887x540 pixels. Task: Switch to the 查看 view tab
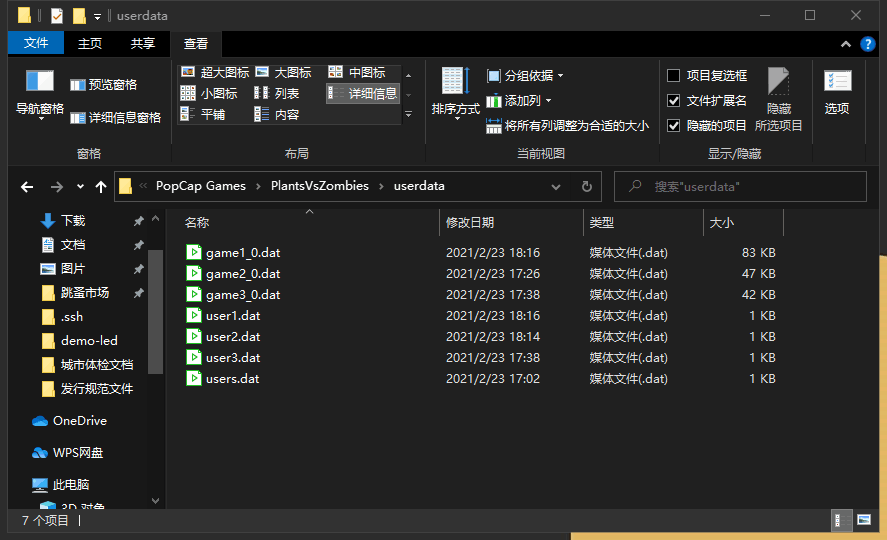click(x=196, y=43)
